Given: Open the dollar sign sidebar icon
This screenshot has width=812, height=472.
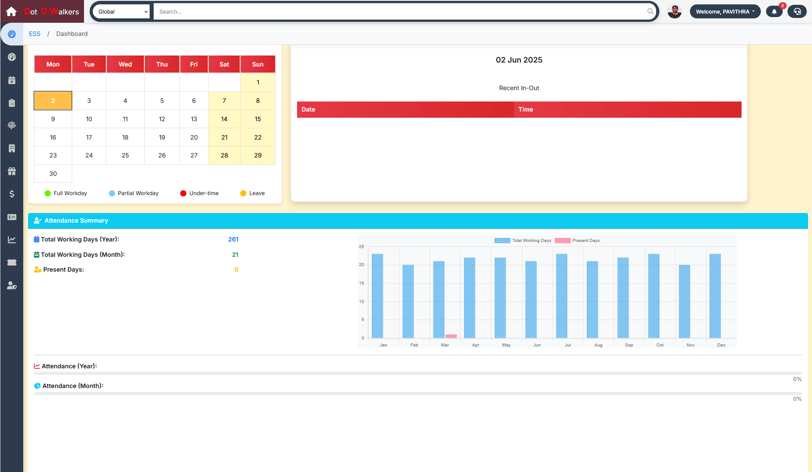Looking at the screenshot, I should pyautogui.click(x=12, y=194).
